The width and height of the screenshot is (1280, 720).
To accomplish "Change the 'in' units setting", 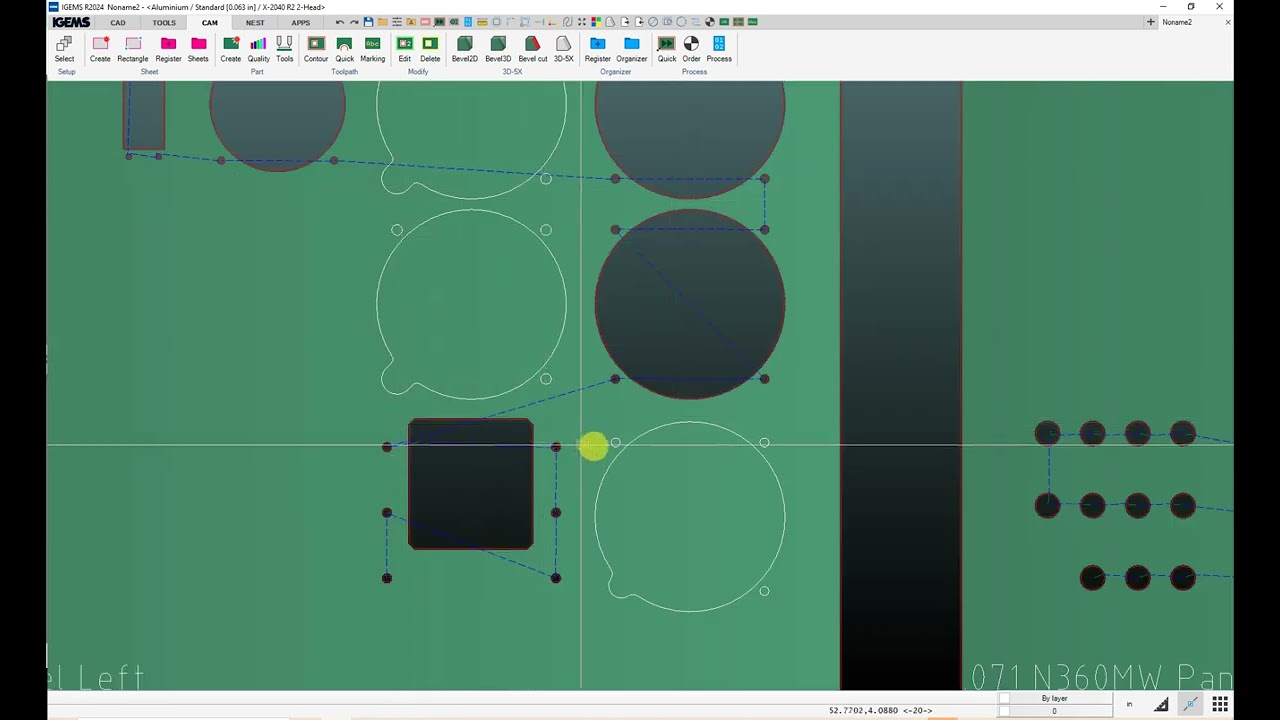I will click(x=1129, y=705).
